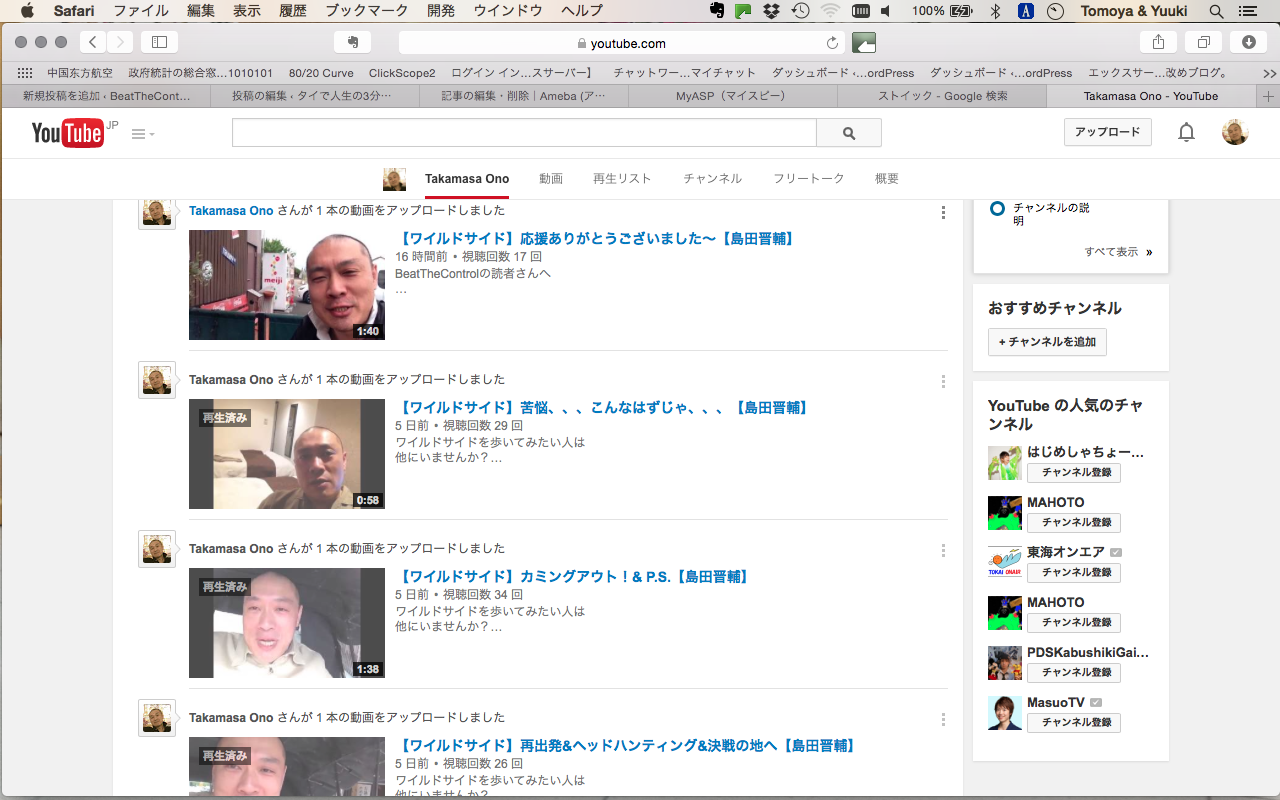Click the Evernote hand extension icon
Image resolution: width=1280 pixels, height=800 pixels.
352,42
